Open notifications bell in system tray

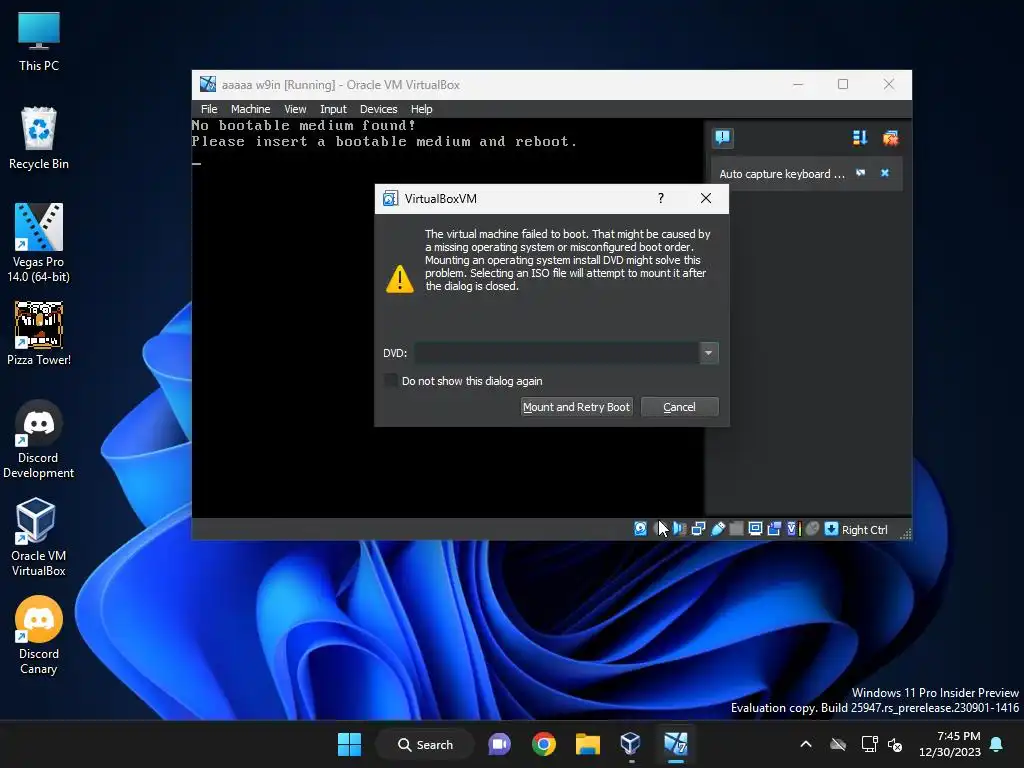tap(997, 744)
